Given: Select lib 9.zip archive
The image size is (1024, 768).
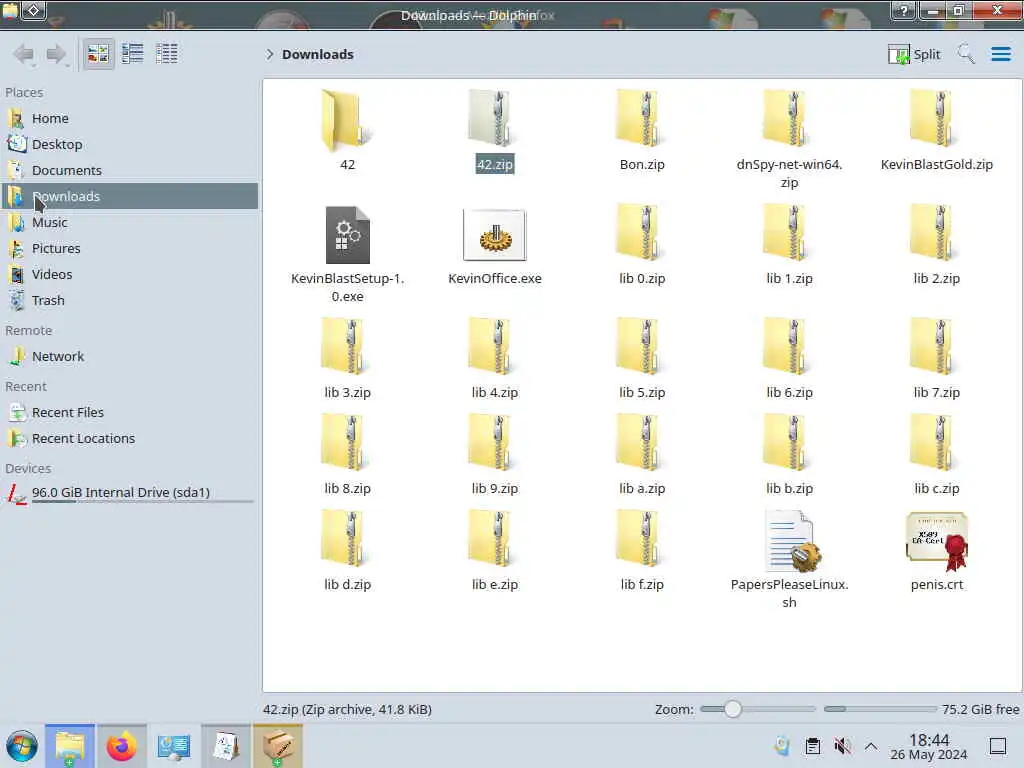Looking at the screenshot, I should pyautogui.click(x=494, y=454).
